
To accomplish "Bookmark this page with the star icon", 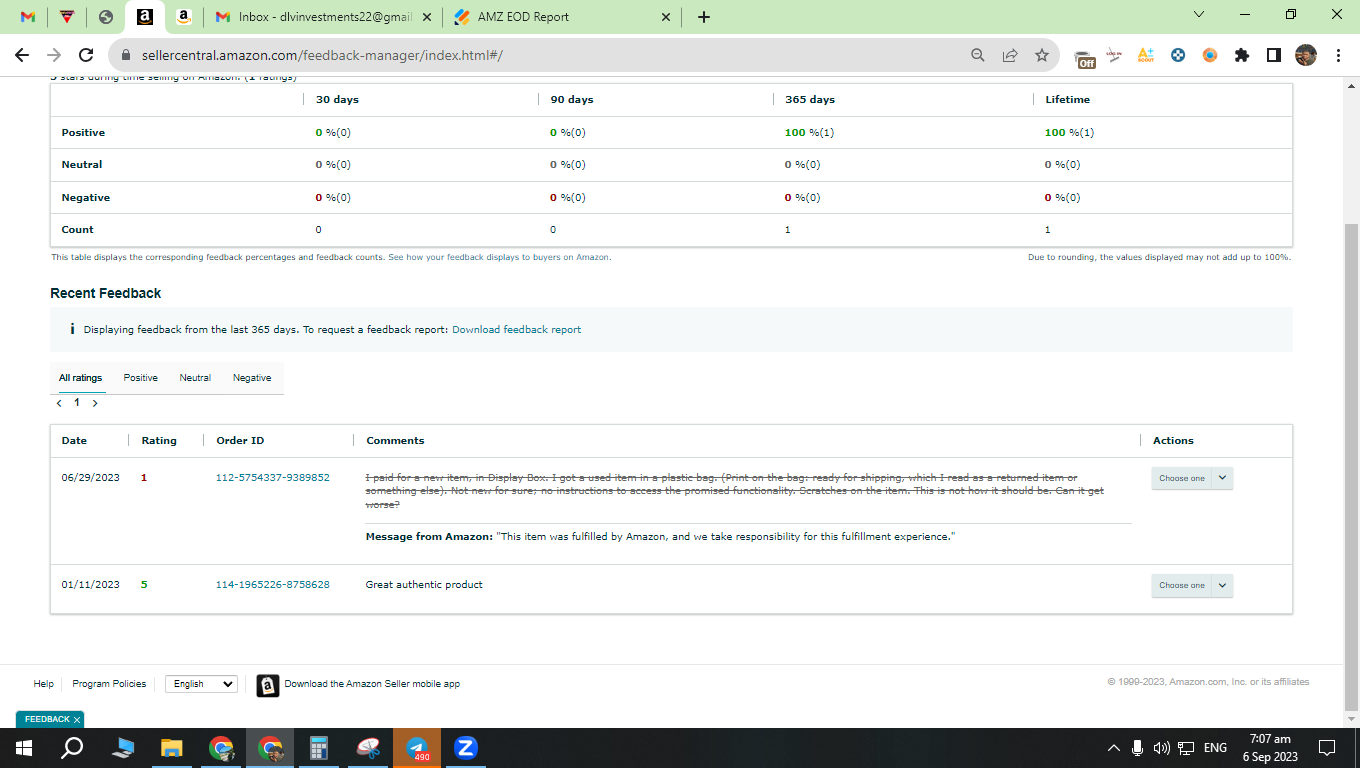I will [x=1042, y=56].
